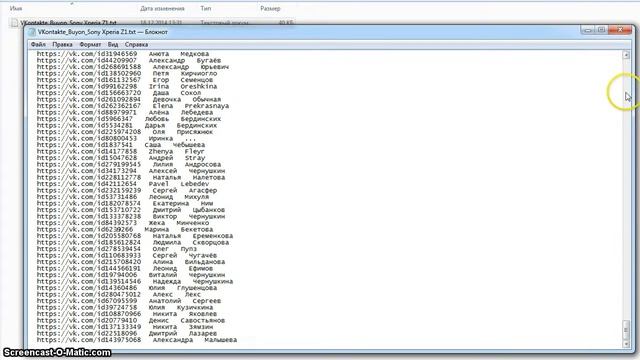Viewport: 640px width, 360px height.
Task: Sort by Тип column in Explorer
Action: (205, 9)
